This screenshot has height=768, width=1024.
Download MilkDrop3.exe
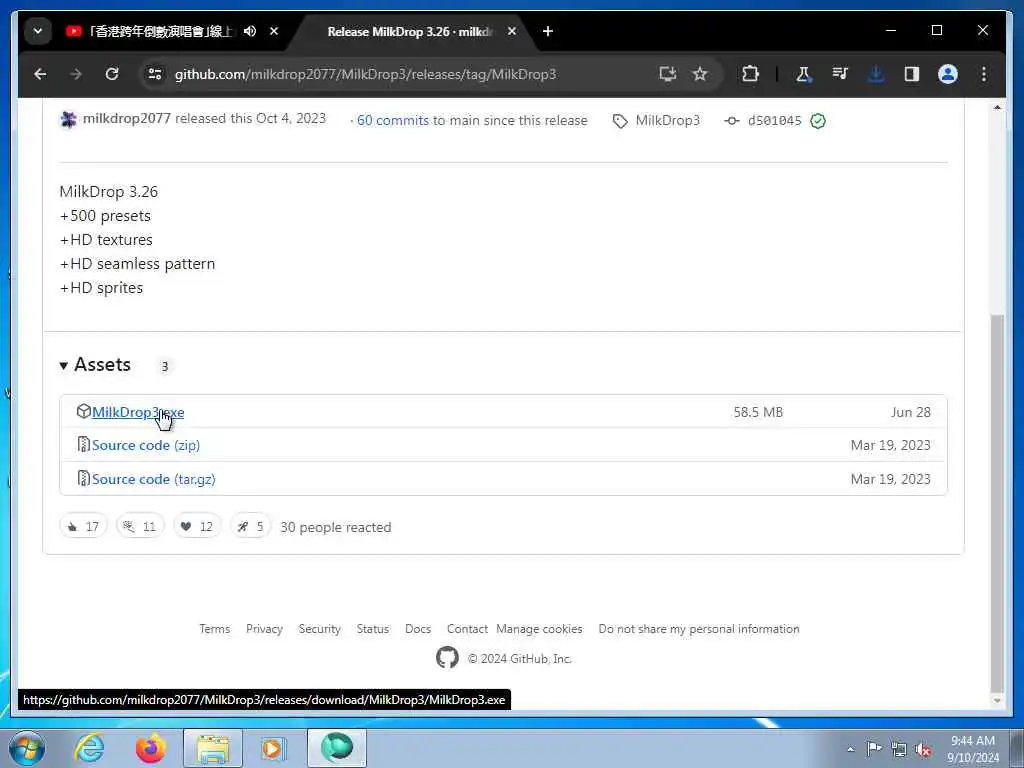pyautogui.click(x=138, y=412)
